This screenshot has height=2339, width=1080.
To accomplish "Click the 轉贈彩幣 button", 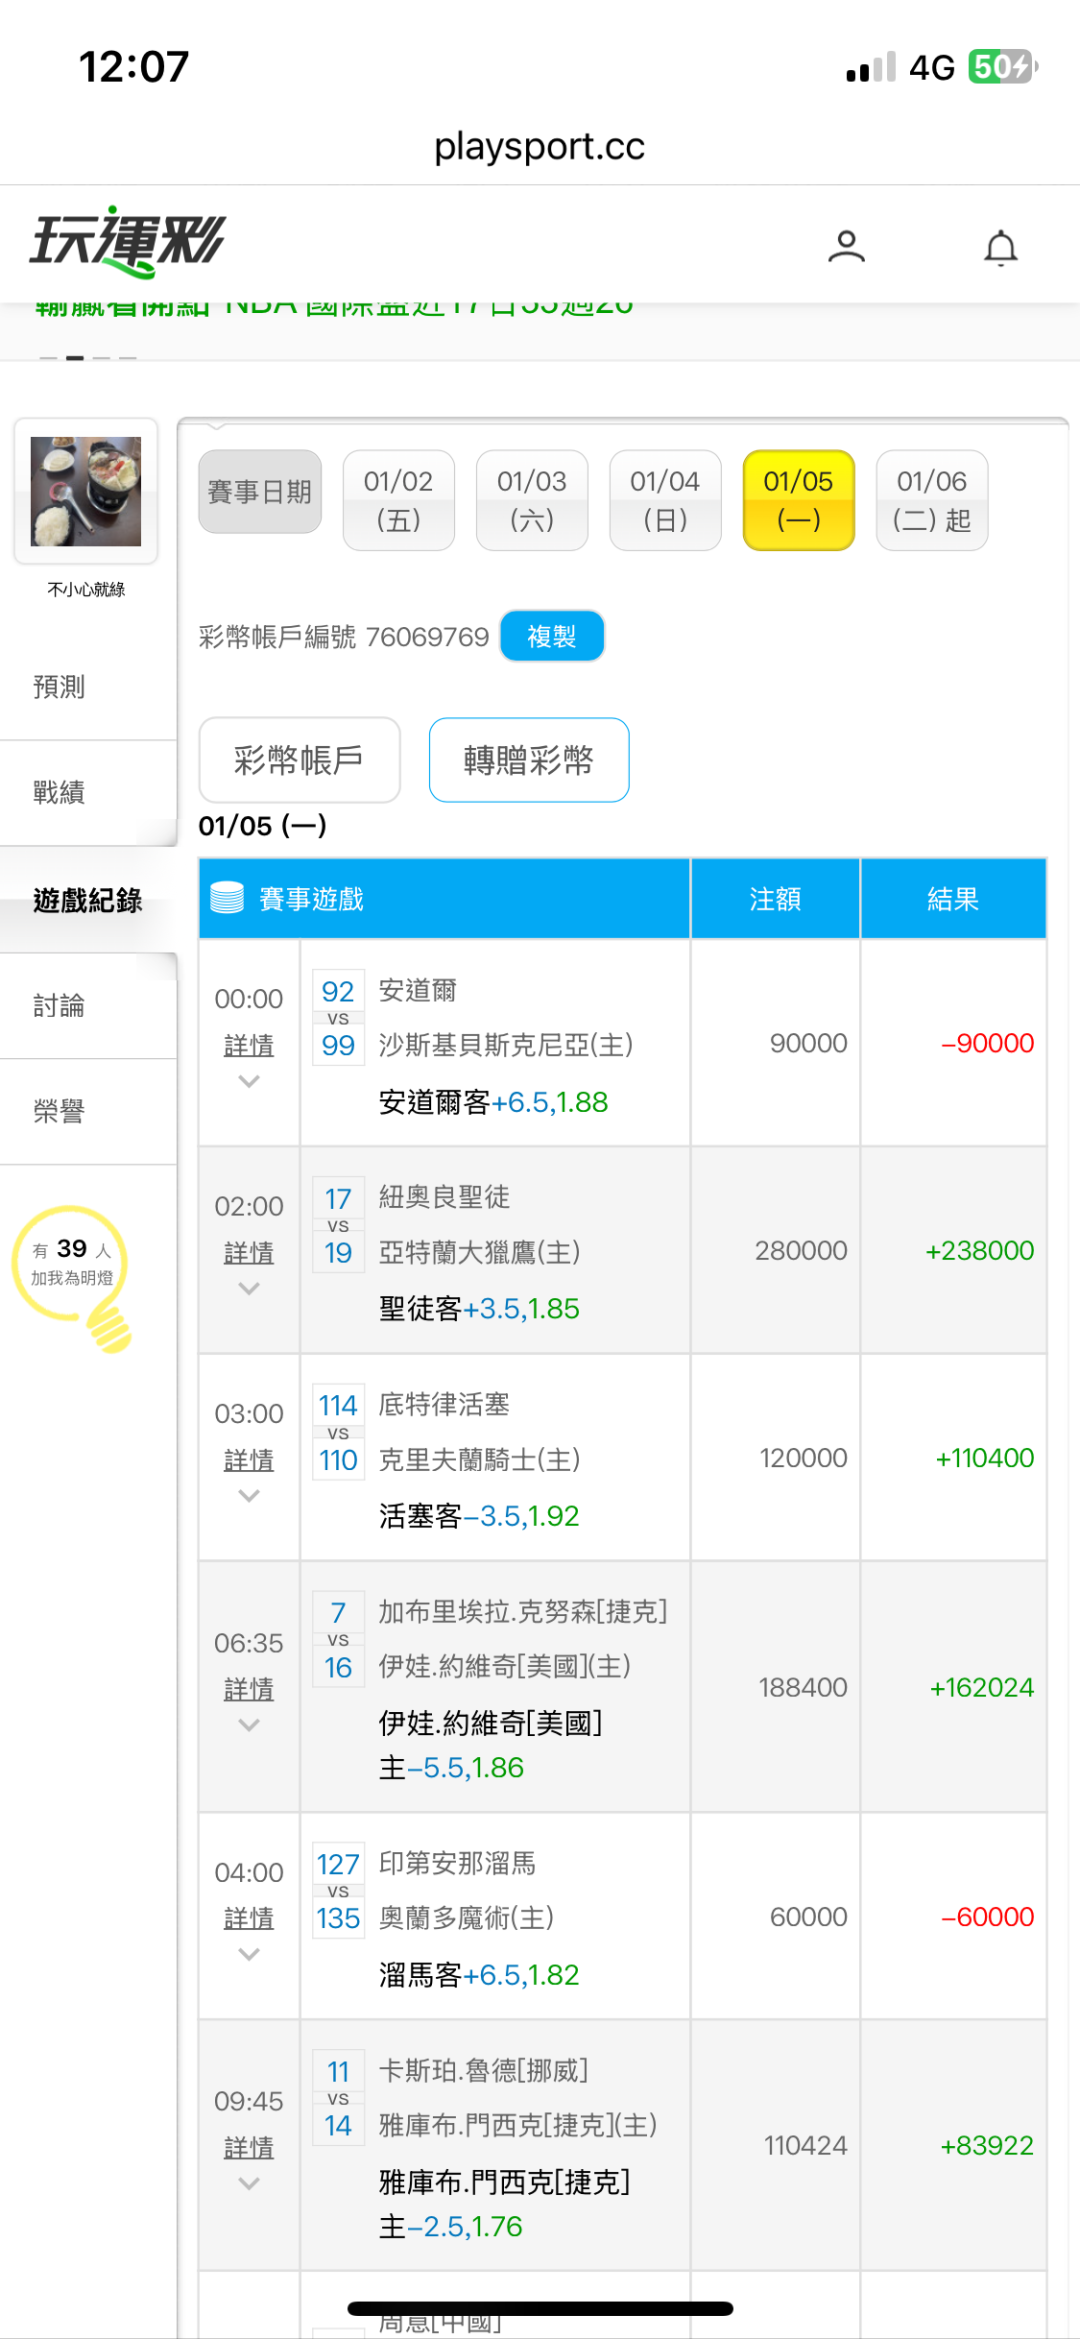I will pos(529,760).
